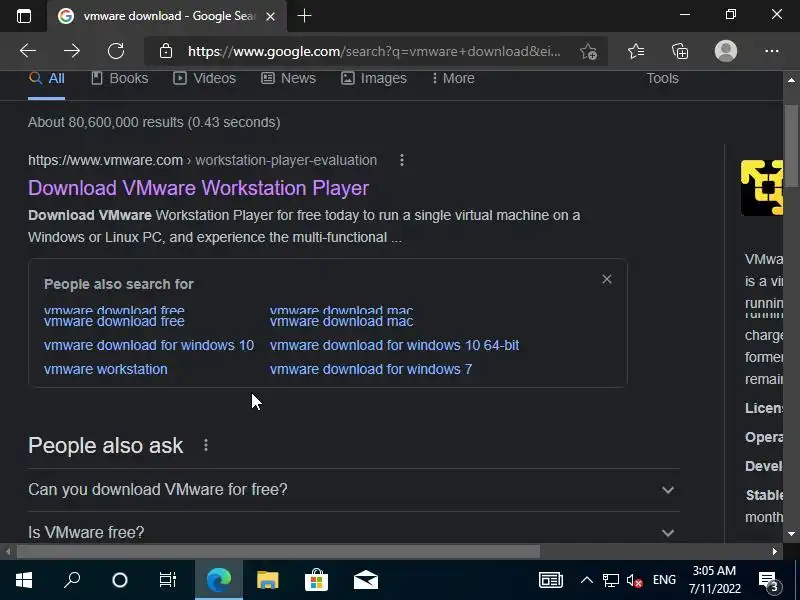Select the All search tab
The height and width of the screenshot is (600, 800).
pyautogui.click(x=46, y=78)
